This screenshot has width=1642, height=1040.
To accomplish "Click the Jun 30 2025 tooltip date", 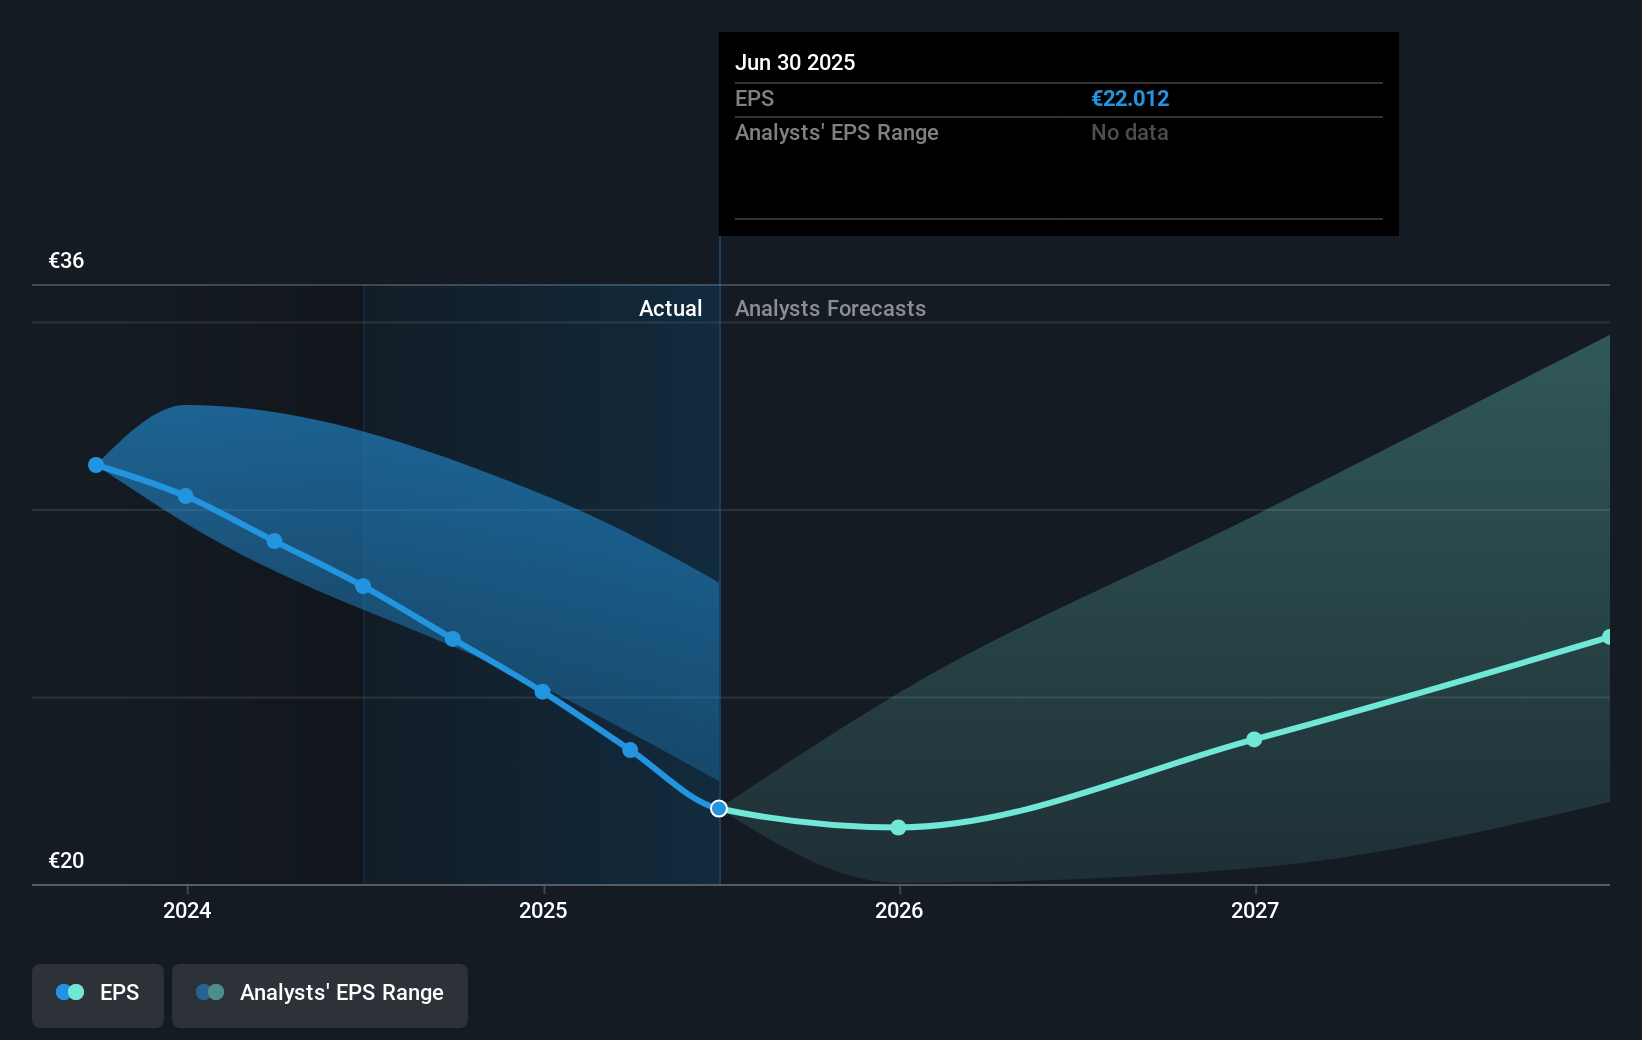I will click(x=795, y=62).
